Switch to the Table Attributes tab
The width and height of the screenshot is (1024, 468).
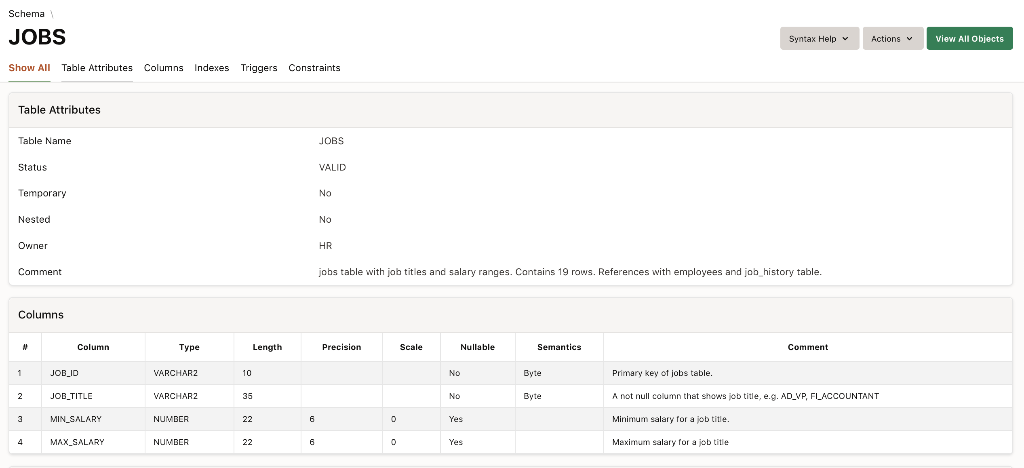tap(97, 68)
